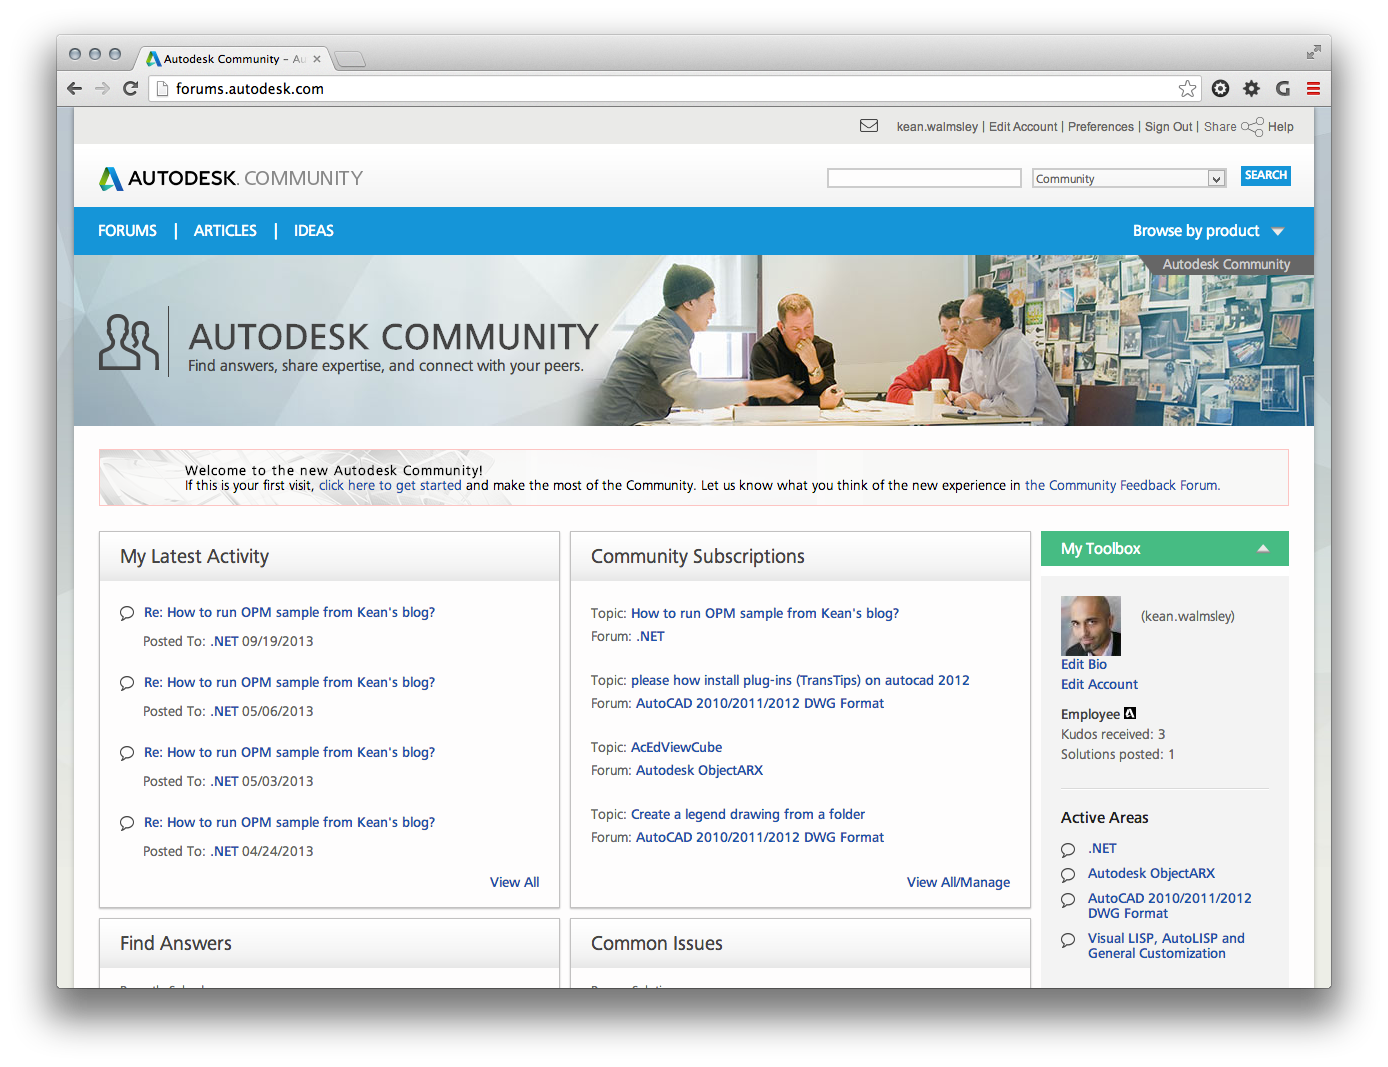
Task: Select the Autodesk Community browser tab
Action: (230, 59)
